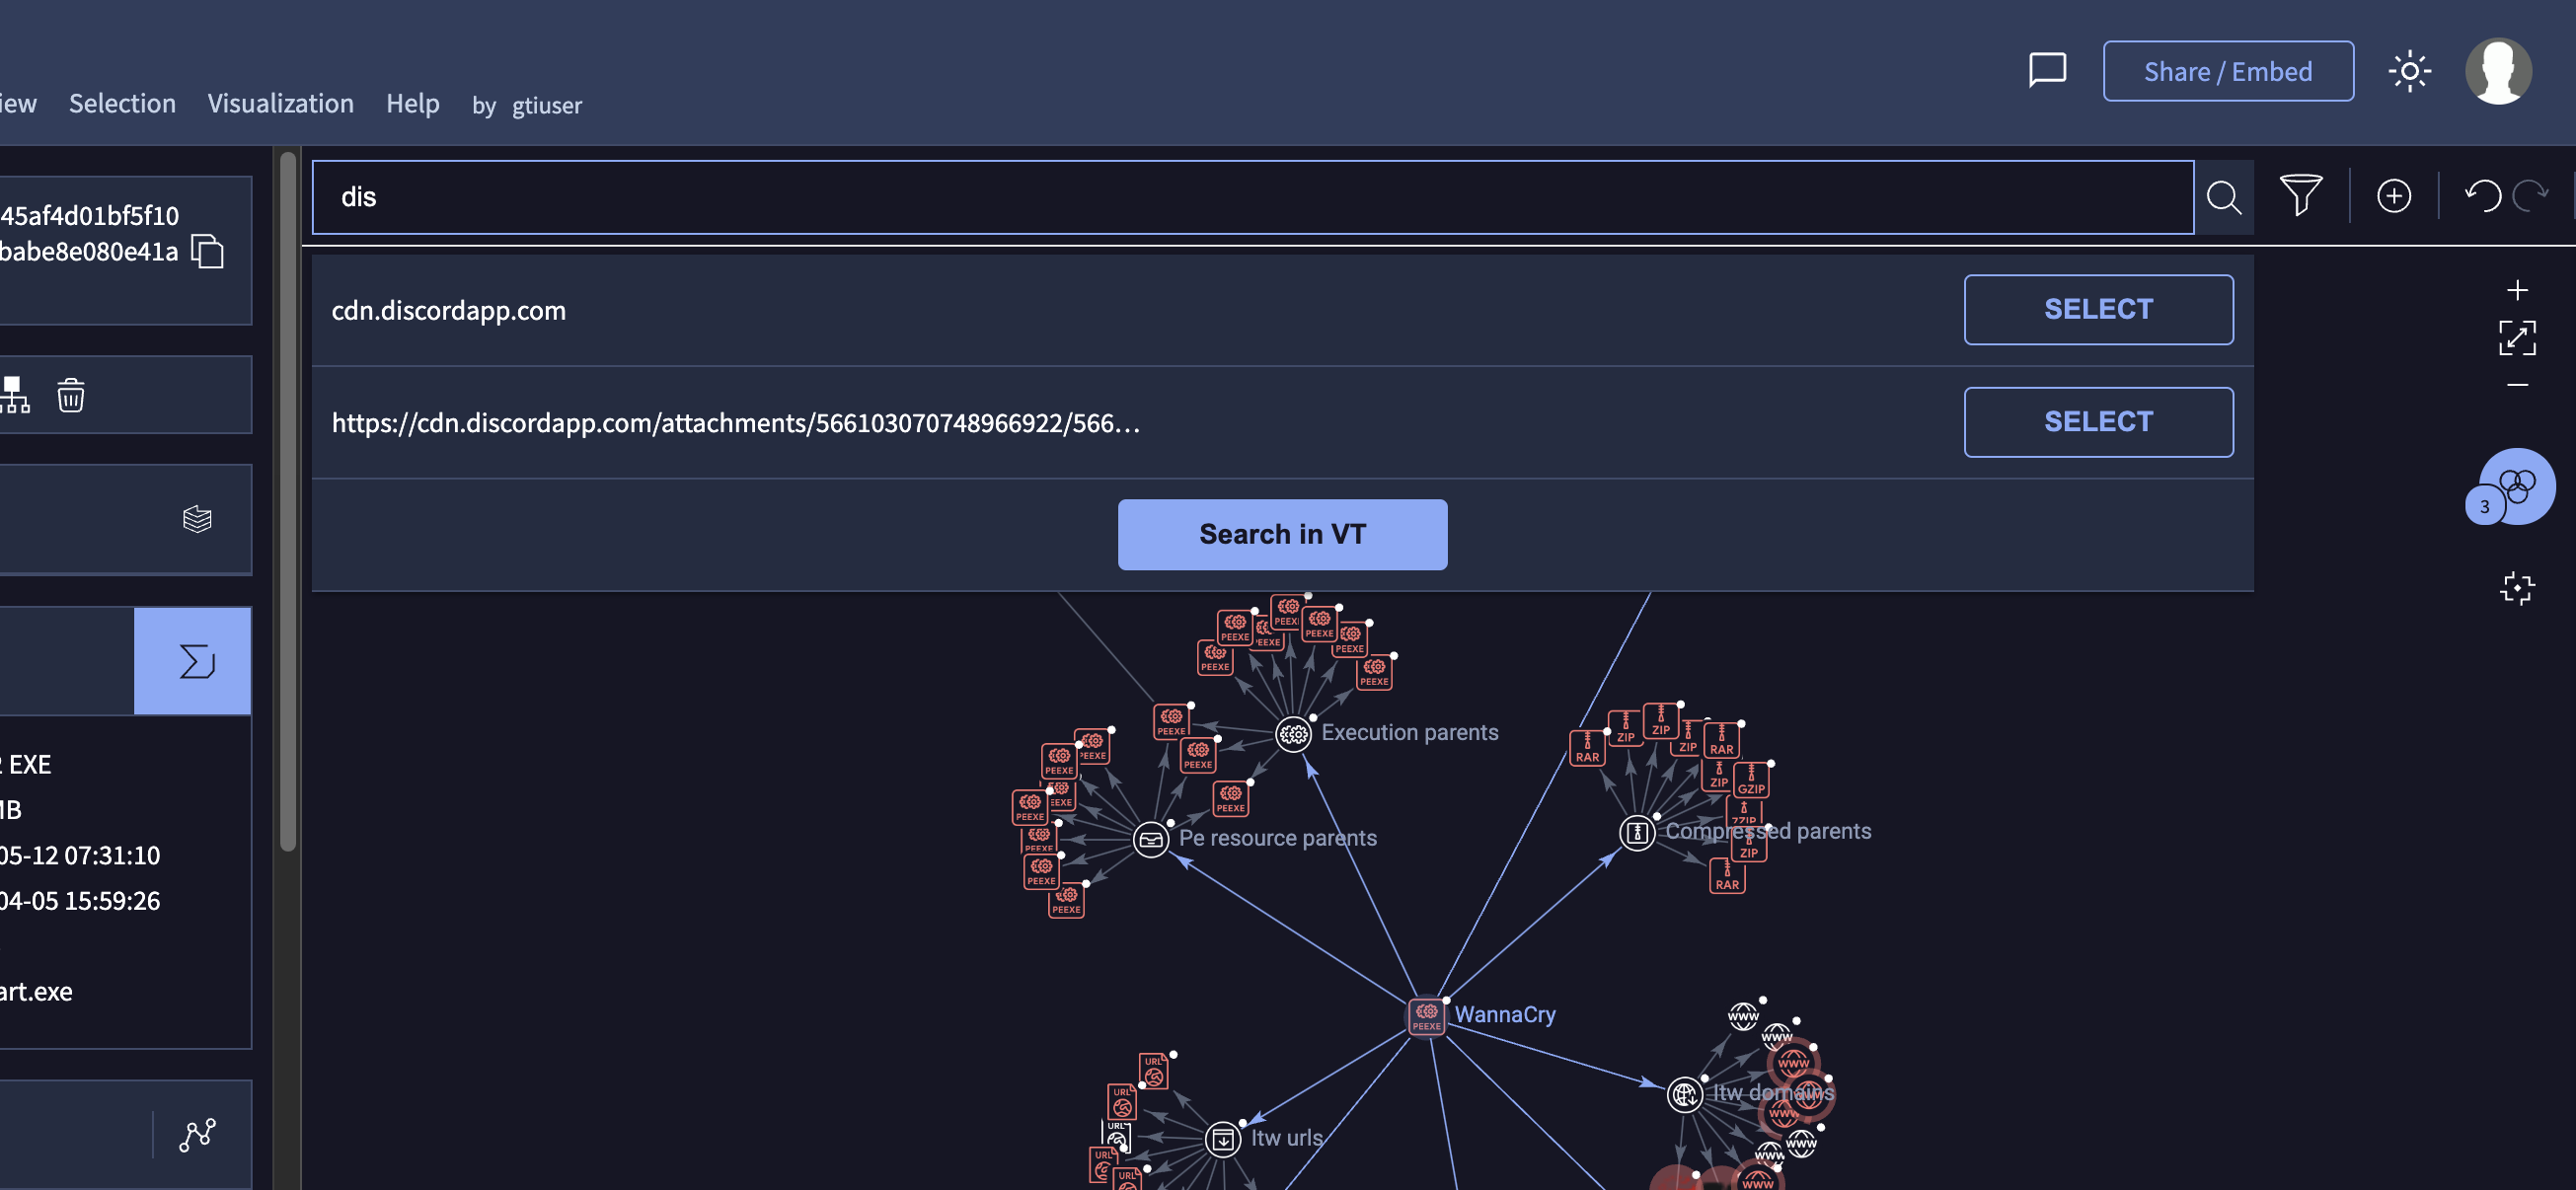The width and height of the screenshot is (2576, 1190).
Task: Select the cdn.discordapp.com result
Action: tap(2098, 310)
